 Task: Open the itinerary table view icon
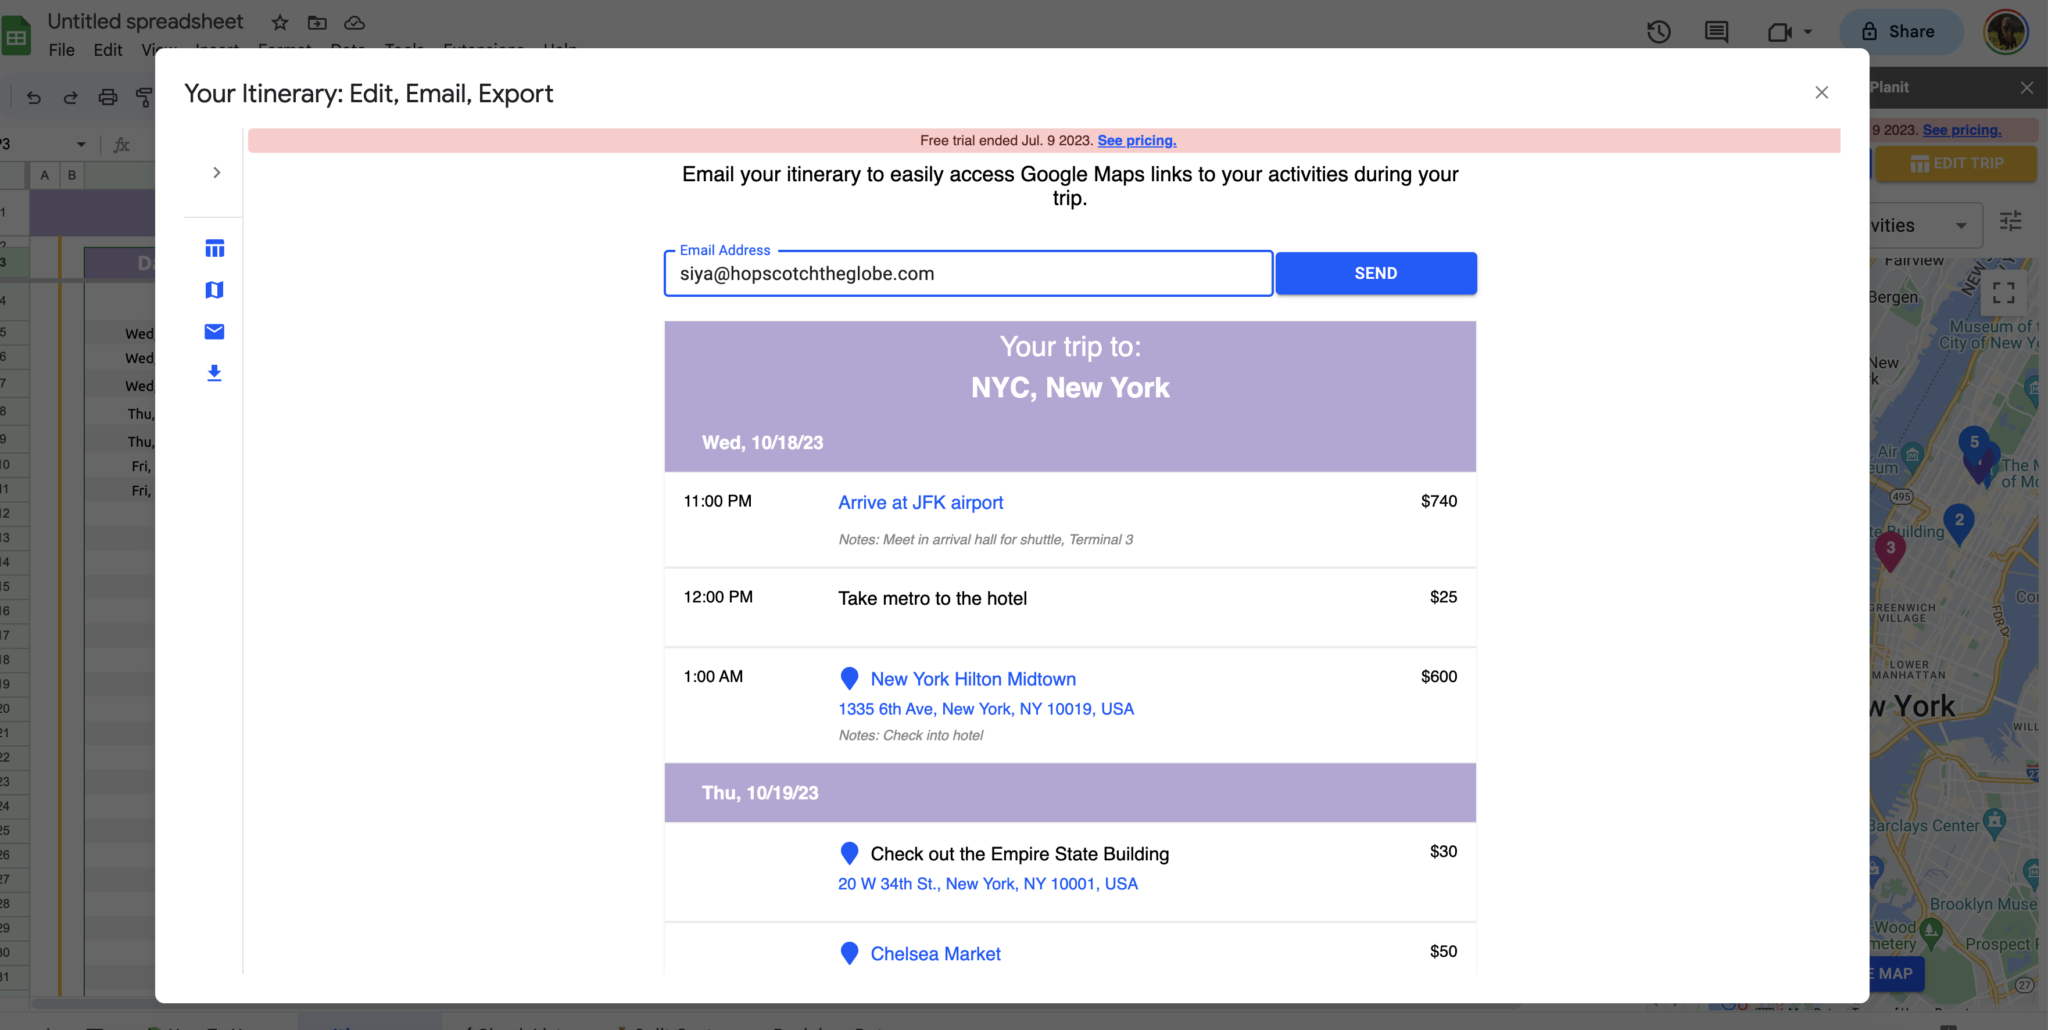214,248
